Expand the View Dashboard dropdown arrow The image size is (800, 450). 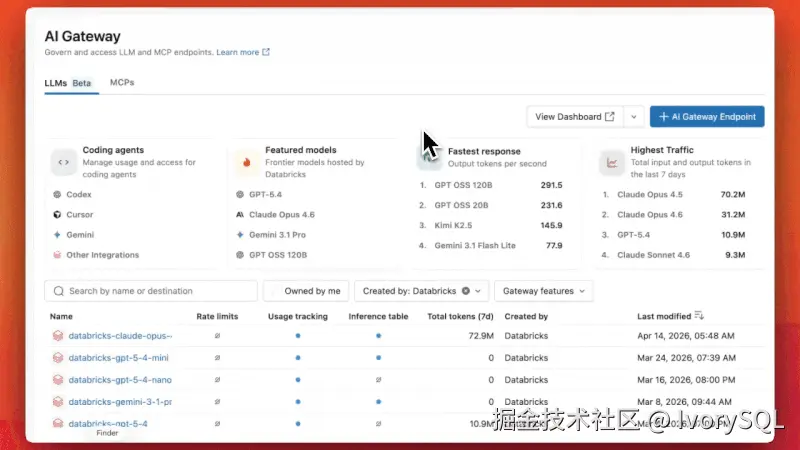(634, 117)
